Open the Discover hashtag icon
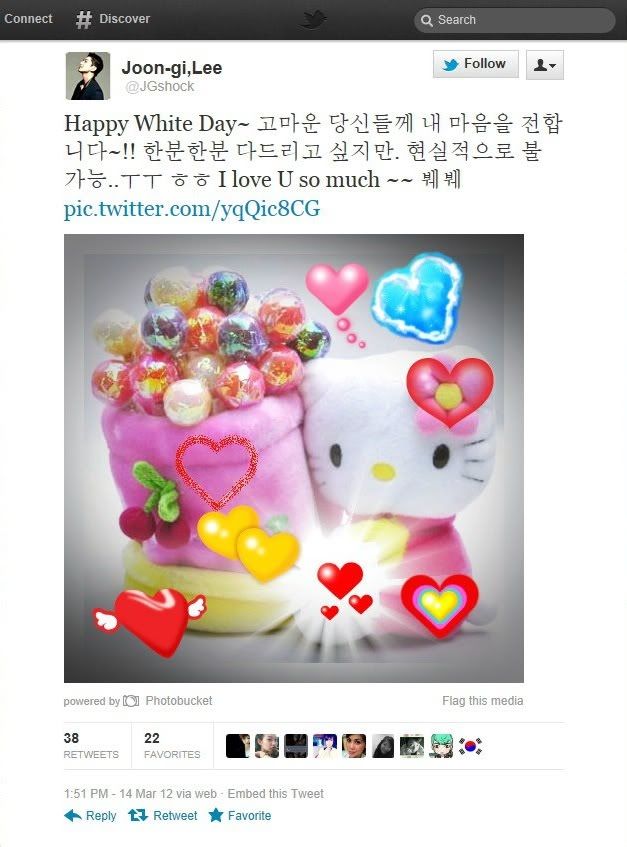This screenshot has width=627, height=847. point(84,19)
